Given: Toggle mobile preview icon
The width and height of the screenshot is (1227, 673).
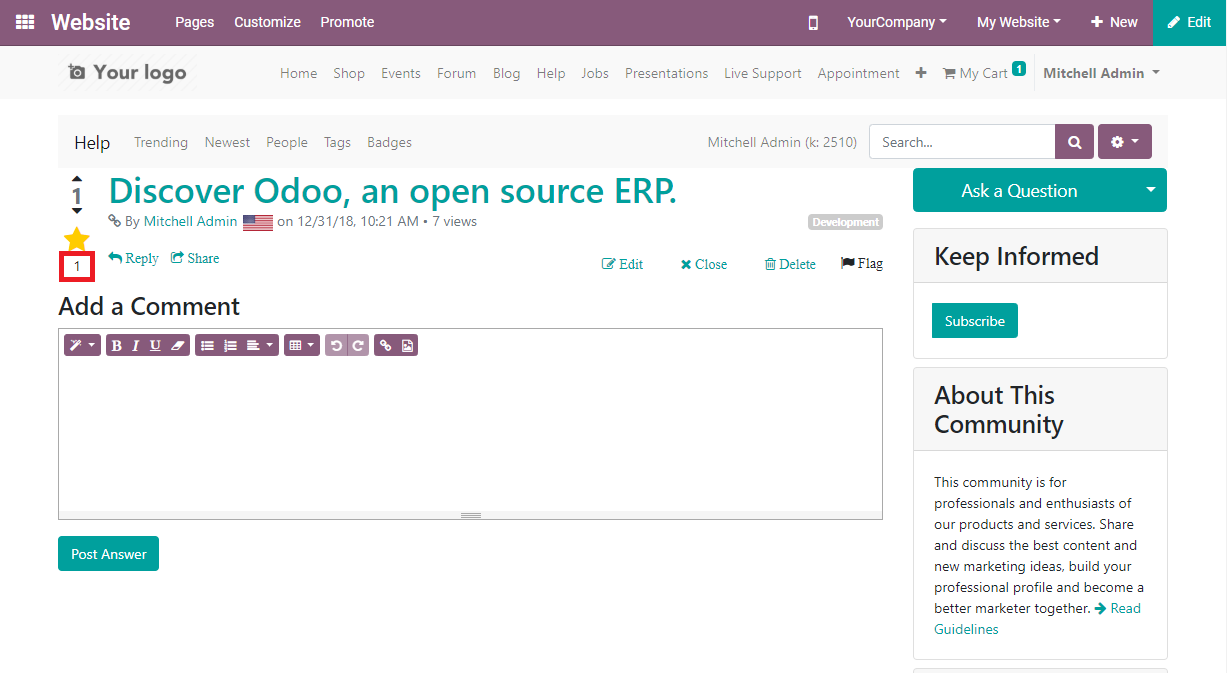Looking at the screenshot, I should [x=813, y=22].
